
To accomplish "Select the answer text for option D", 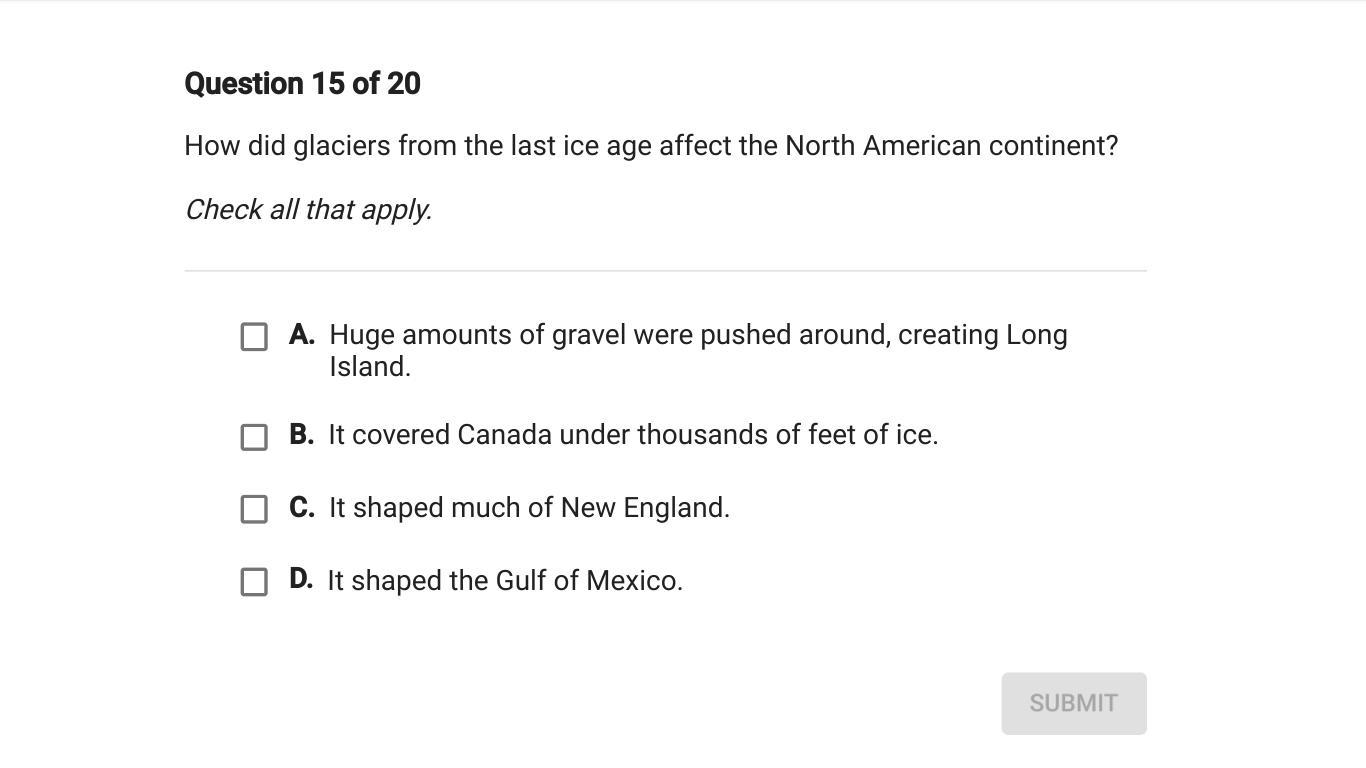I will pyautogui.click(x=505, y=581).
